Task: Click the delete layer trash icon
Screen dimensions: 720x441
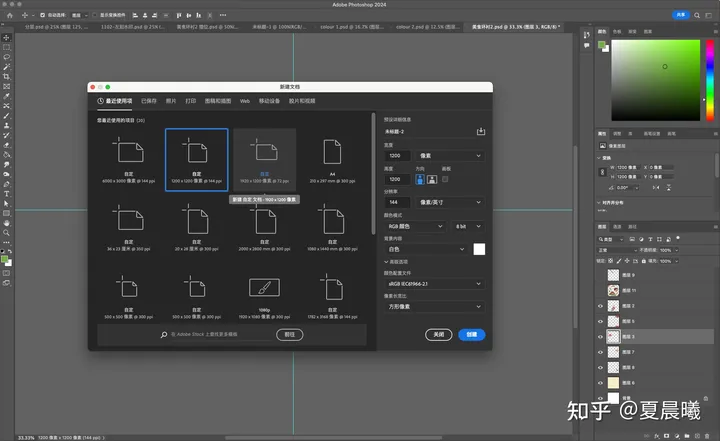Action: coord(707,435)
